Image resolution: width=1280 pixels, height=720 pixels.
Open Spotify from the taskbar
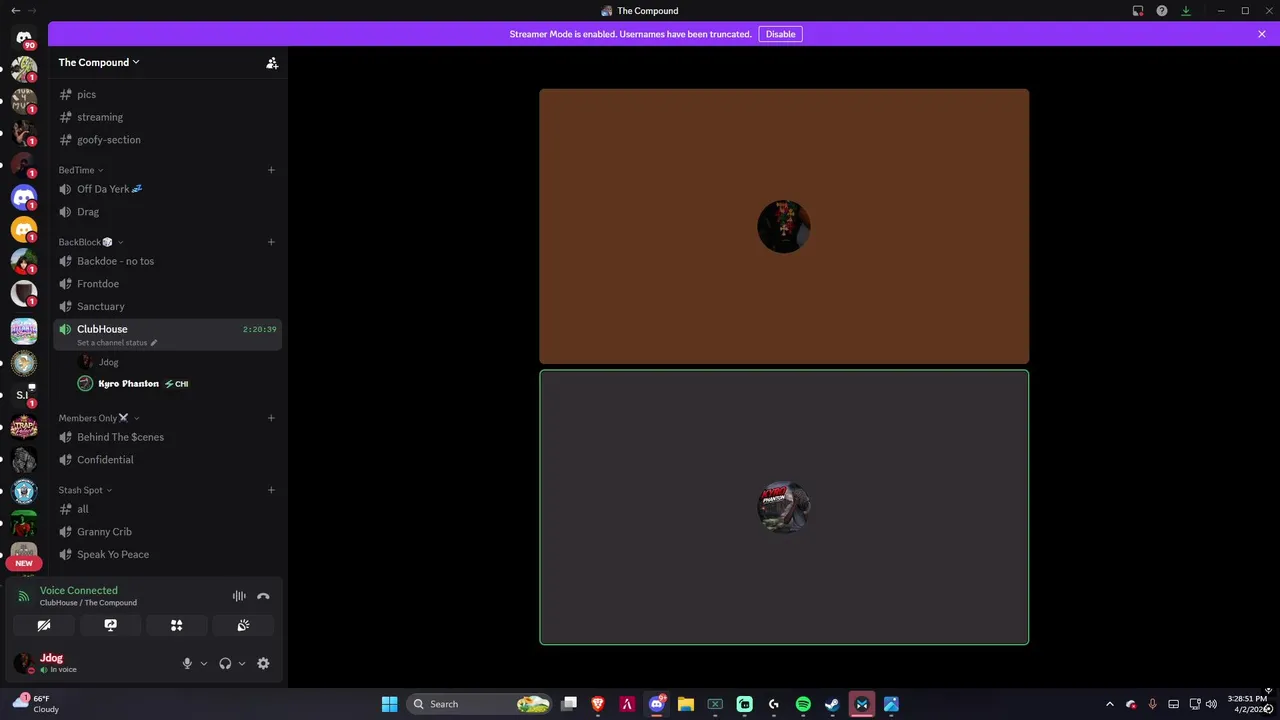(803, 704)
